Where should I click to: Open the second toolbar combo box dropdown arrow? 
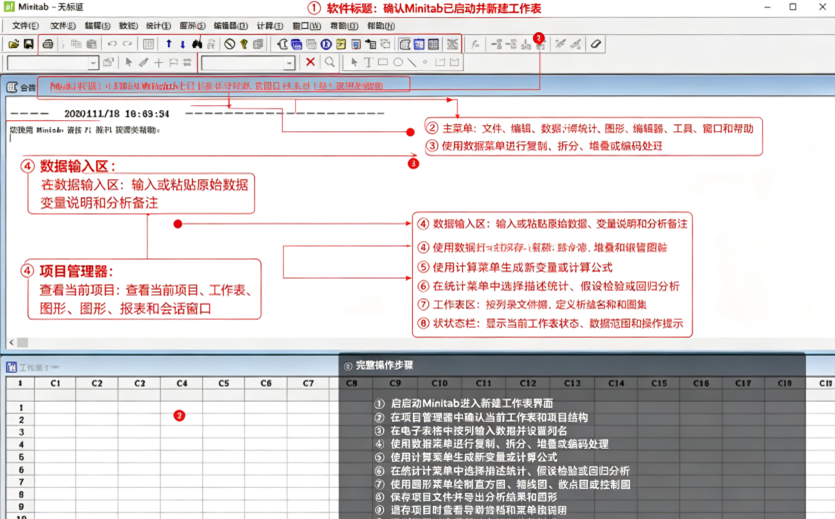point(289,63)
